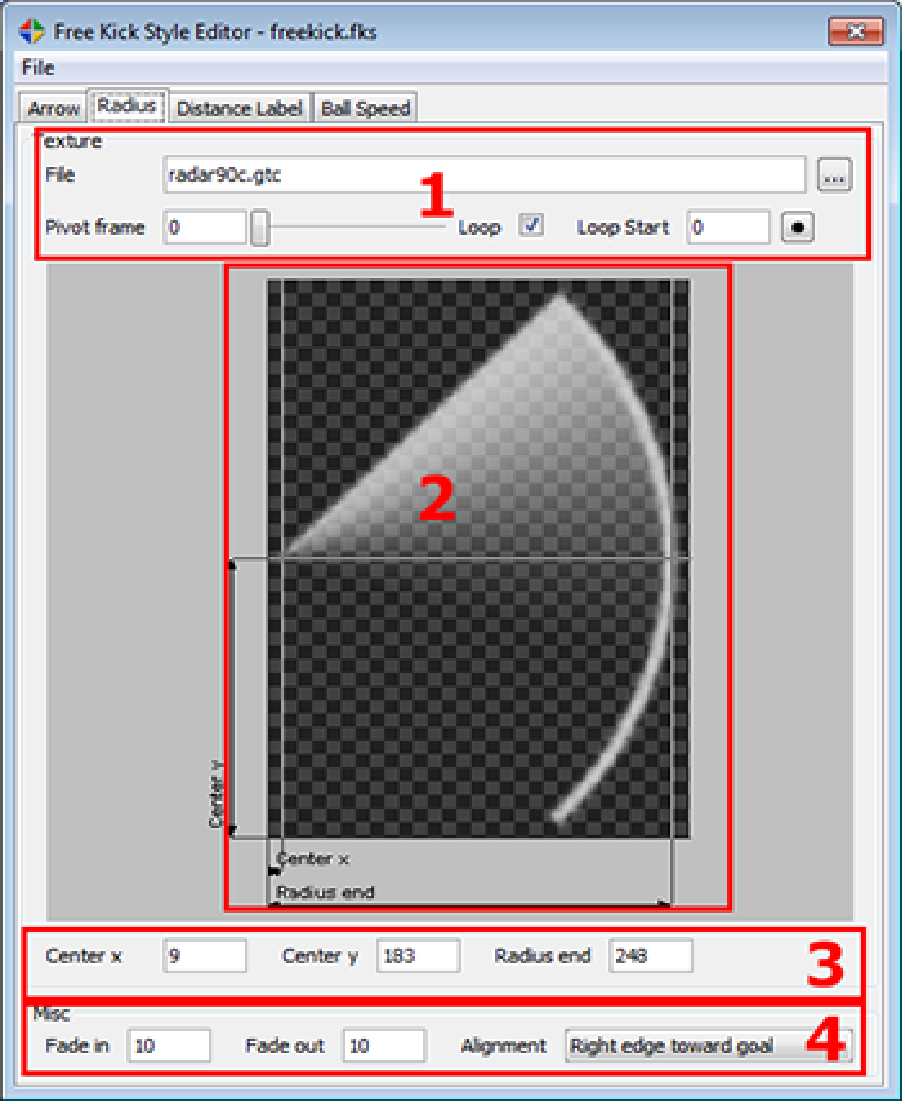Select the Center y value box
The width and height of the screenshot is (905, 1104).
tap(417, 956)
